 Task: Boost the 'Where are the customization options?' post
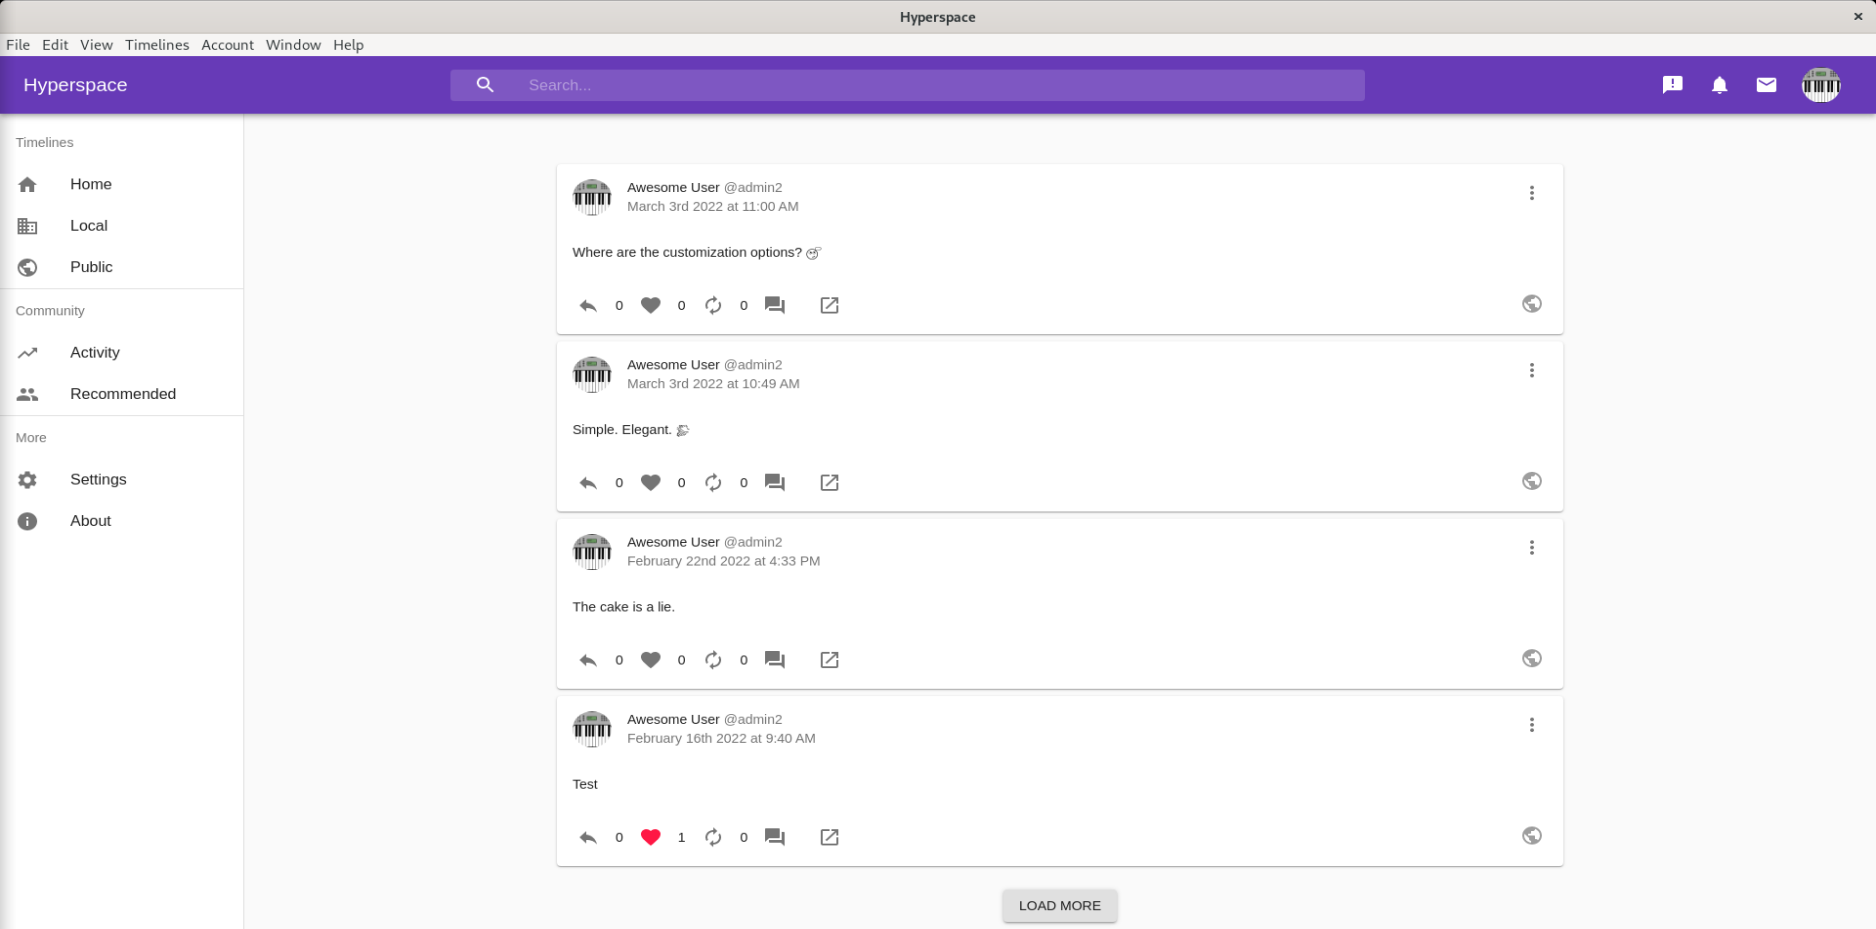(x=712, y=305)
